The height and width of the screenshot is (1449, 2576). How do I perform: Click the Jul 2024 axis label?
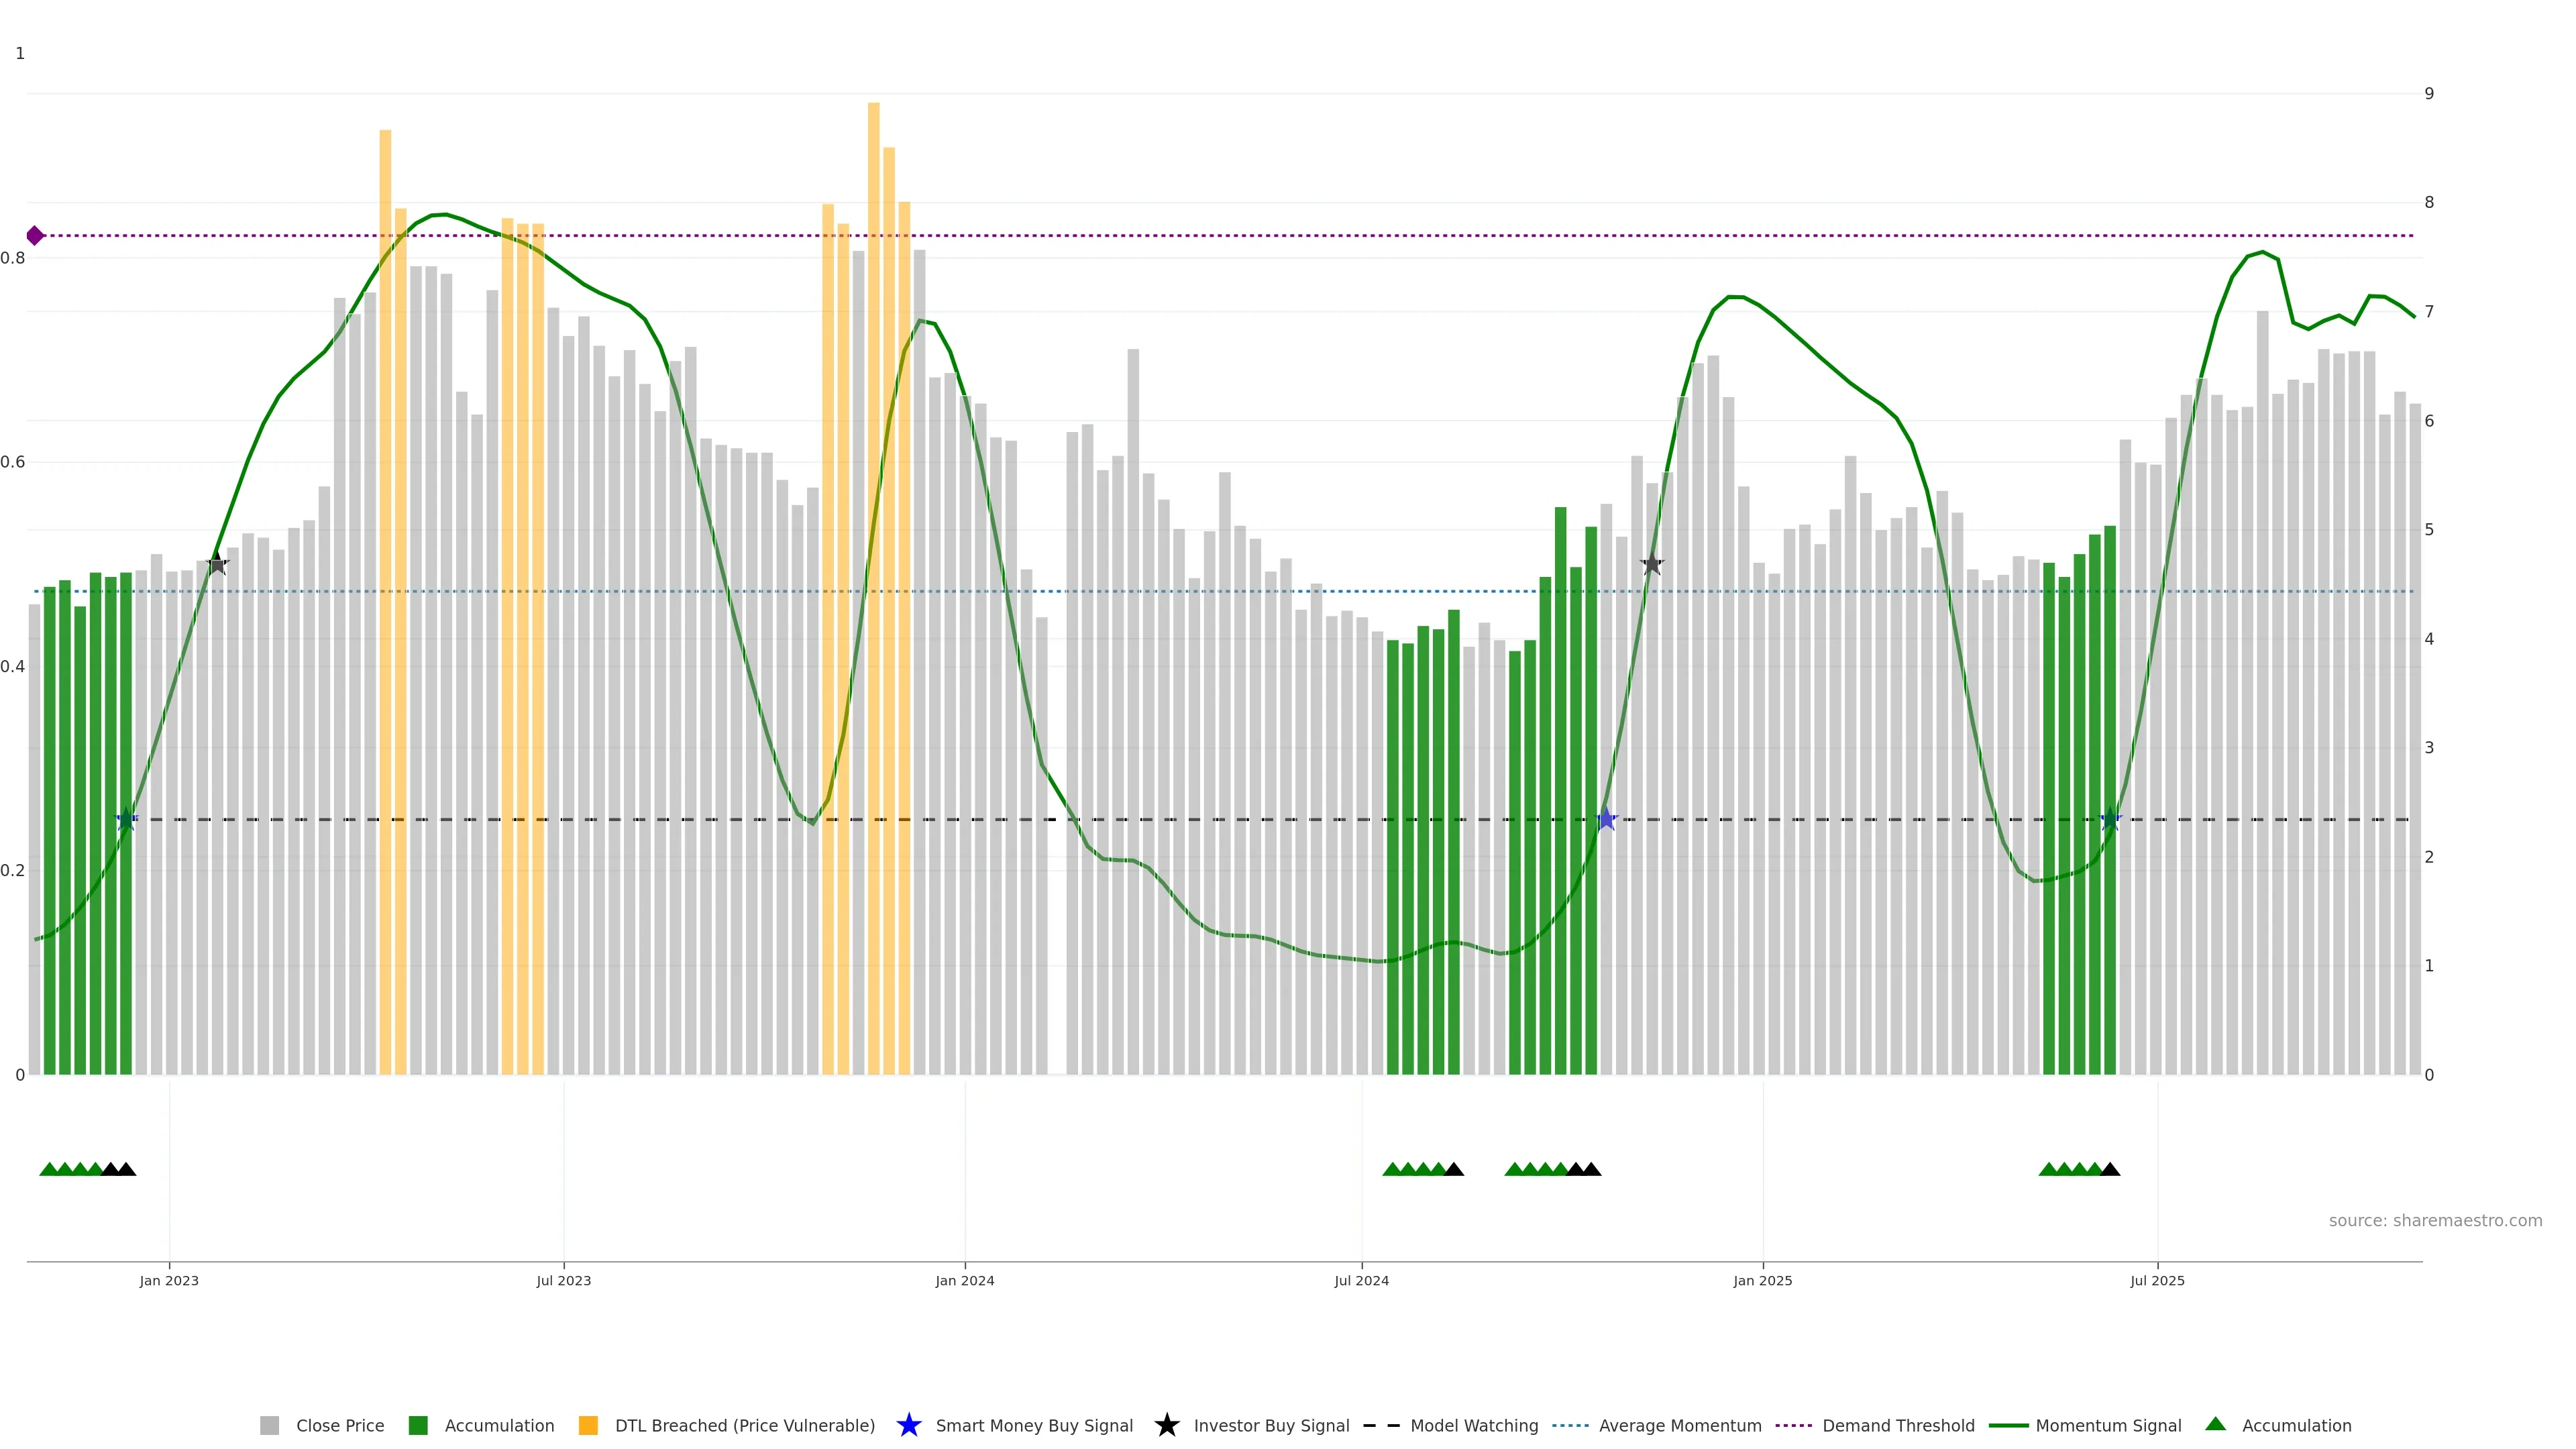pyautogui.click(x=1361, y=1280)
